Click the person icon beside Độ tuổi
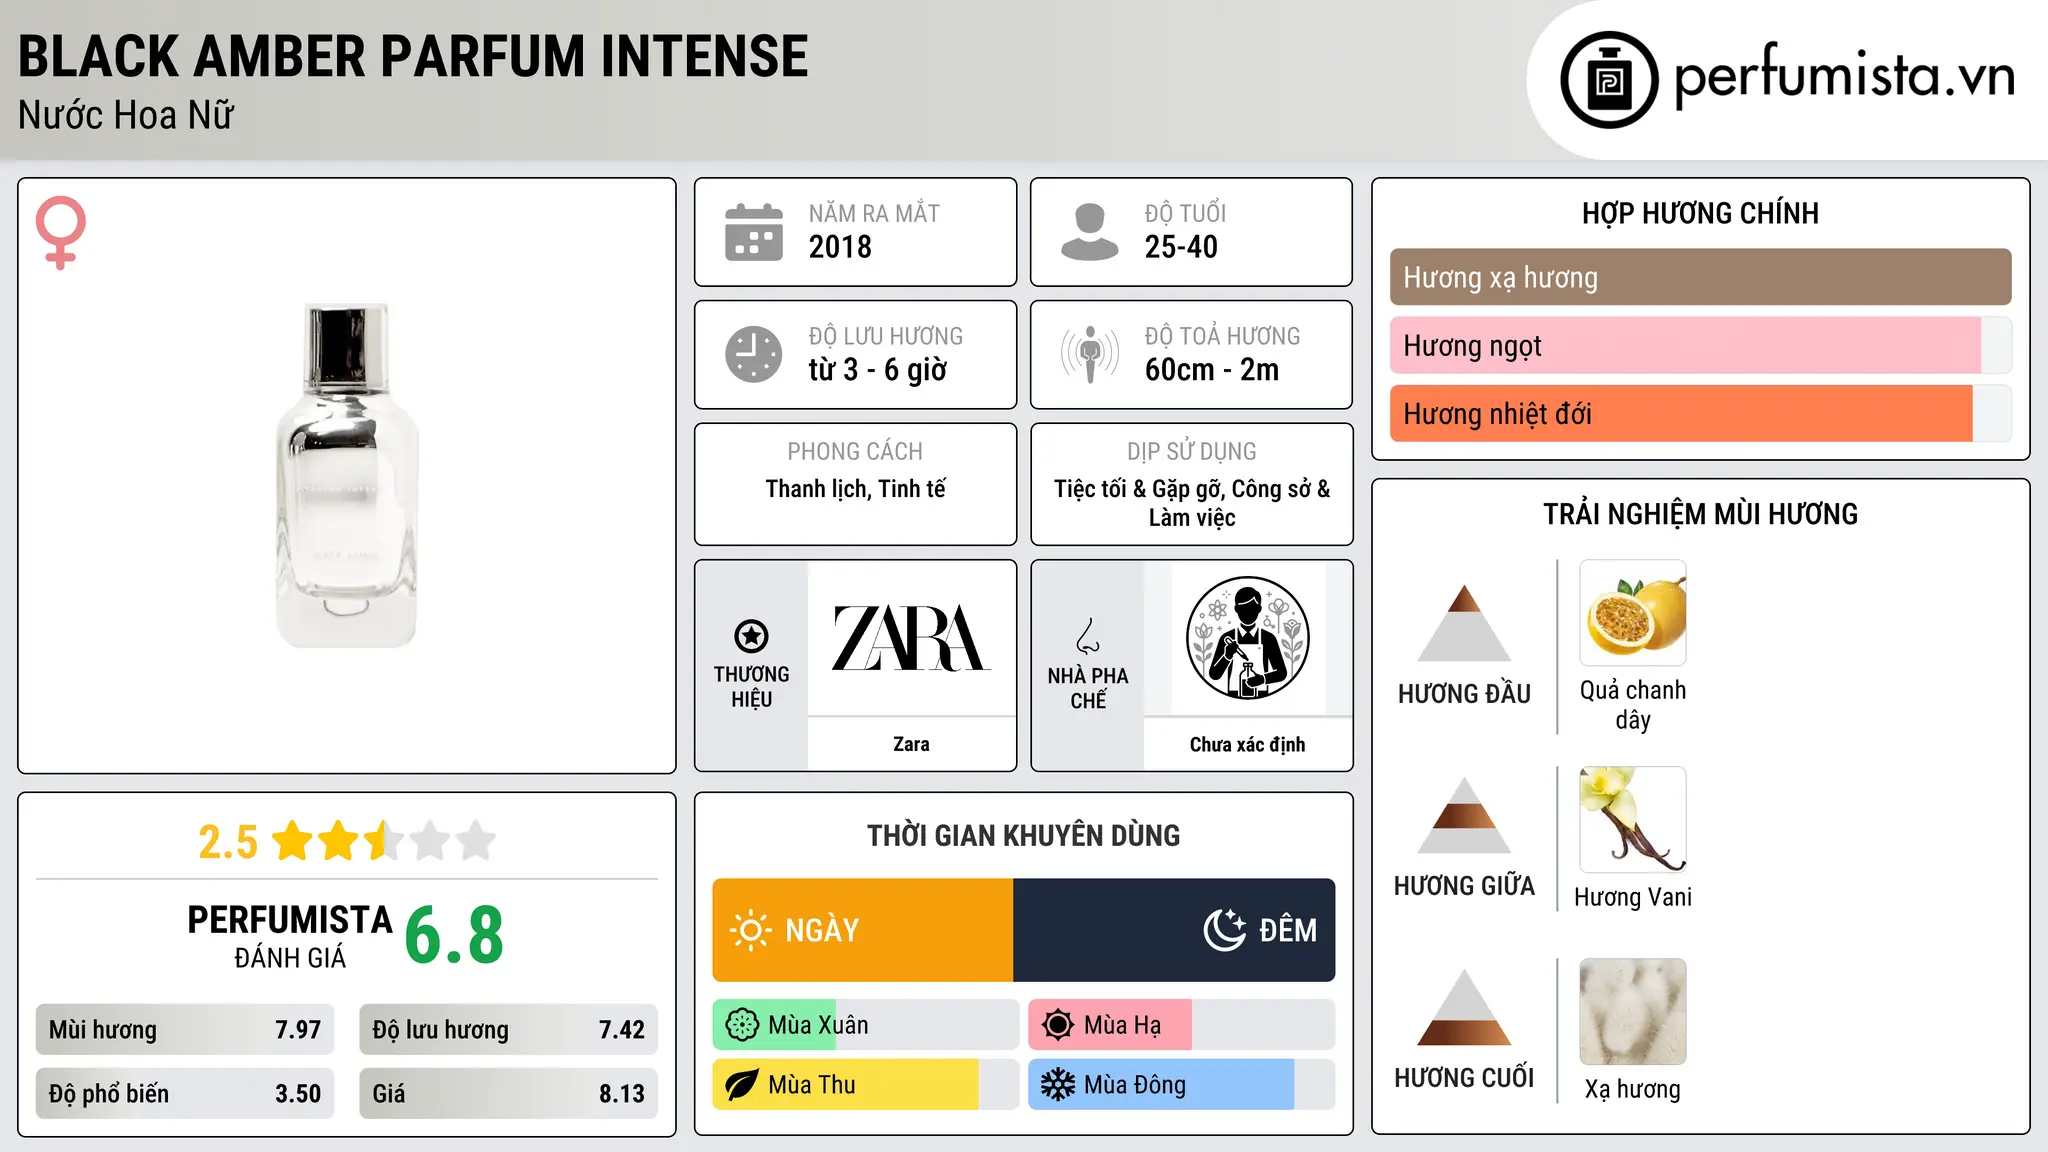 pyautogui.click(x=1089, y=232)
